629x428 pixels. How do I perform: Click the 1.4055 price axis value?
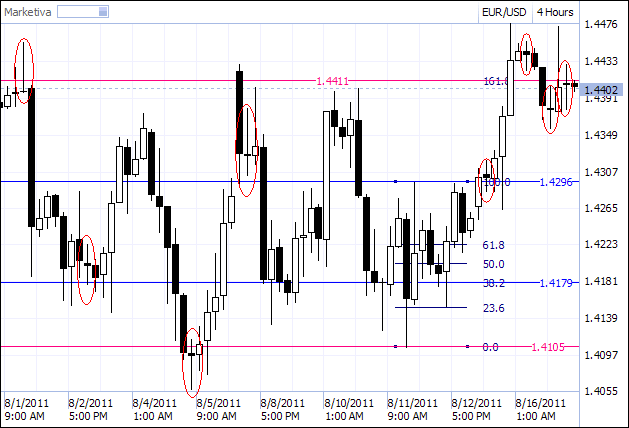point(601,391)
